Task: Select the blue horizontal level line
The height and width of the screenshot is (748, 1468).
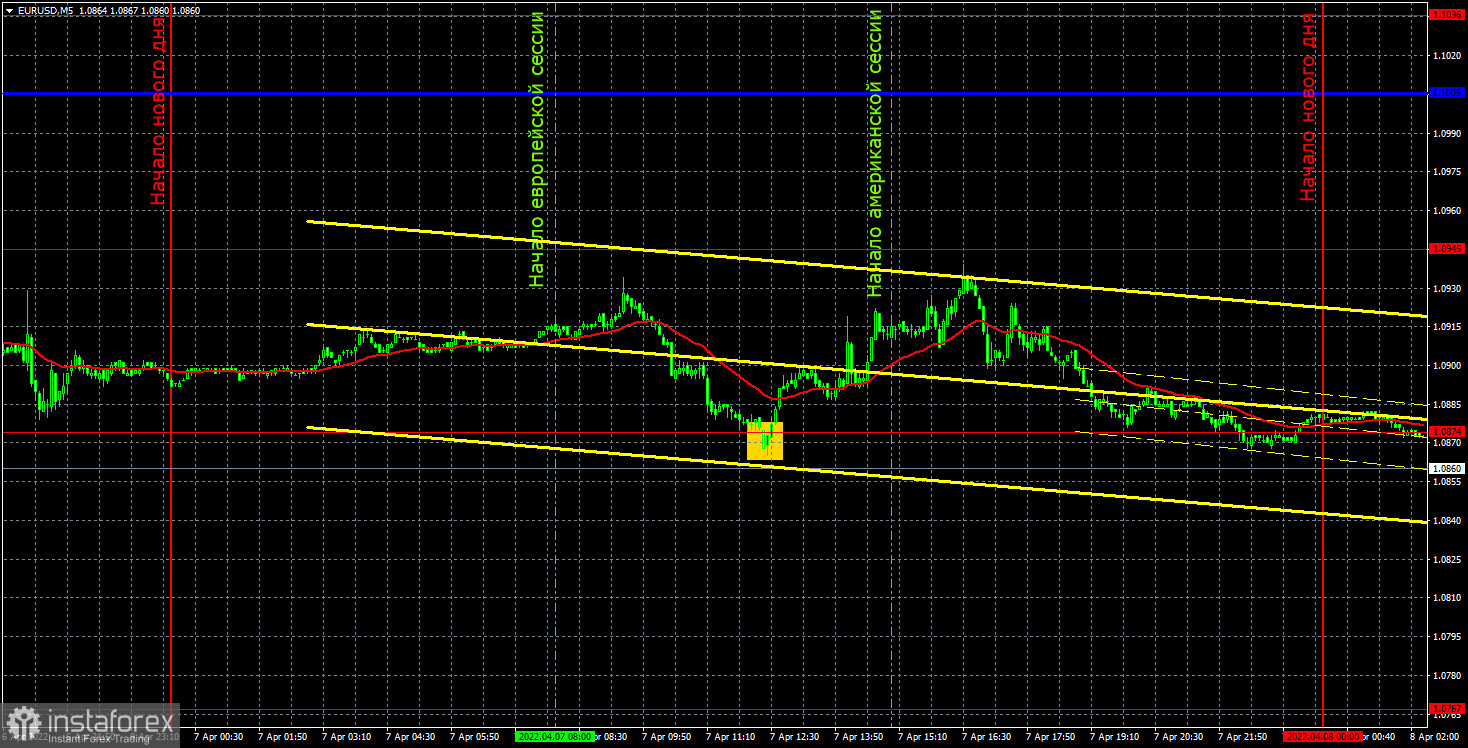Action: tap(714, 93)
